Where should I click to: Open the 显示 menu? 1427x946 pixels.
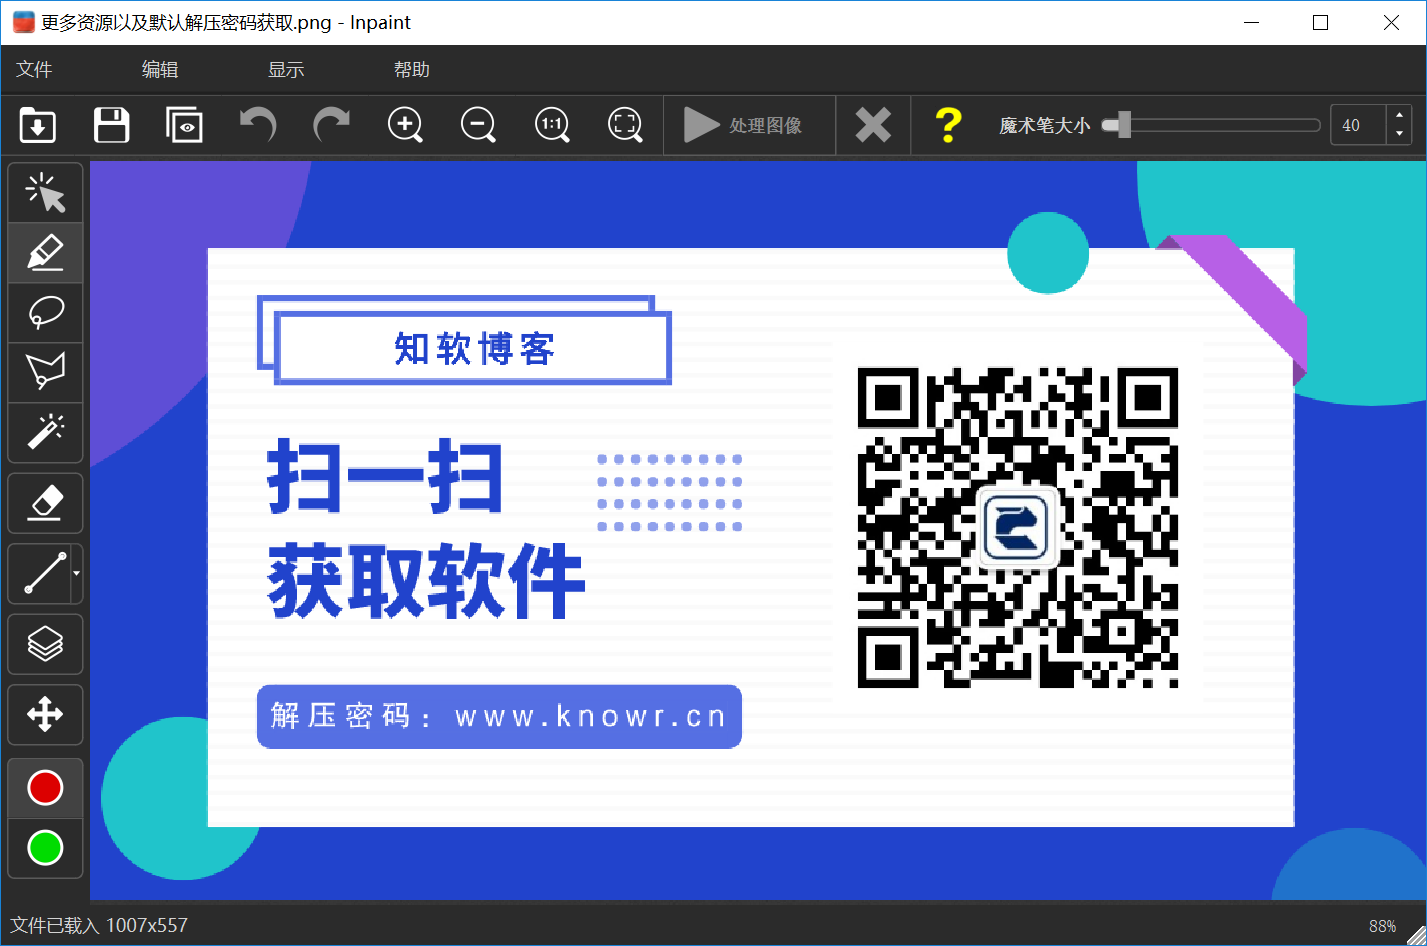click(286, 69)
